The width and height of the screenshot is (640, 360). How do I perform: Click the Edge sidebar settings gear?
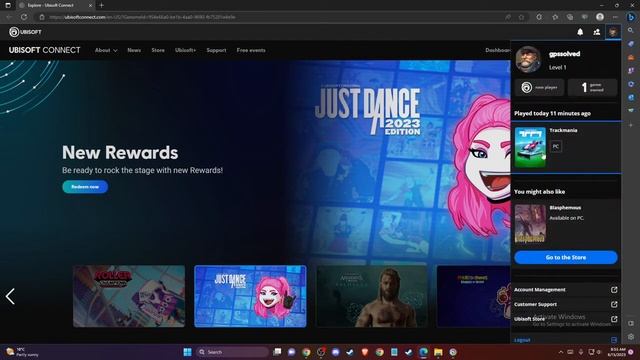tap(631, 337)
